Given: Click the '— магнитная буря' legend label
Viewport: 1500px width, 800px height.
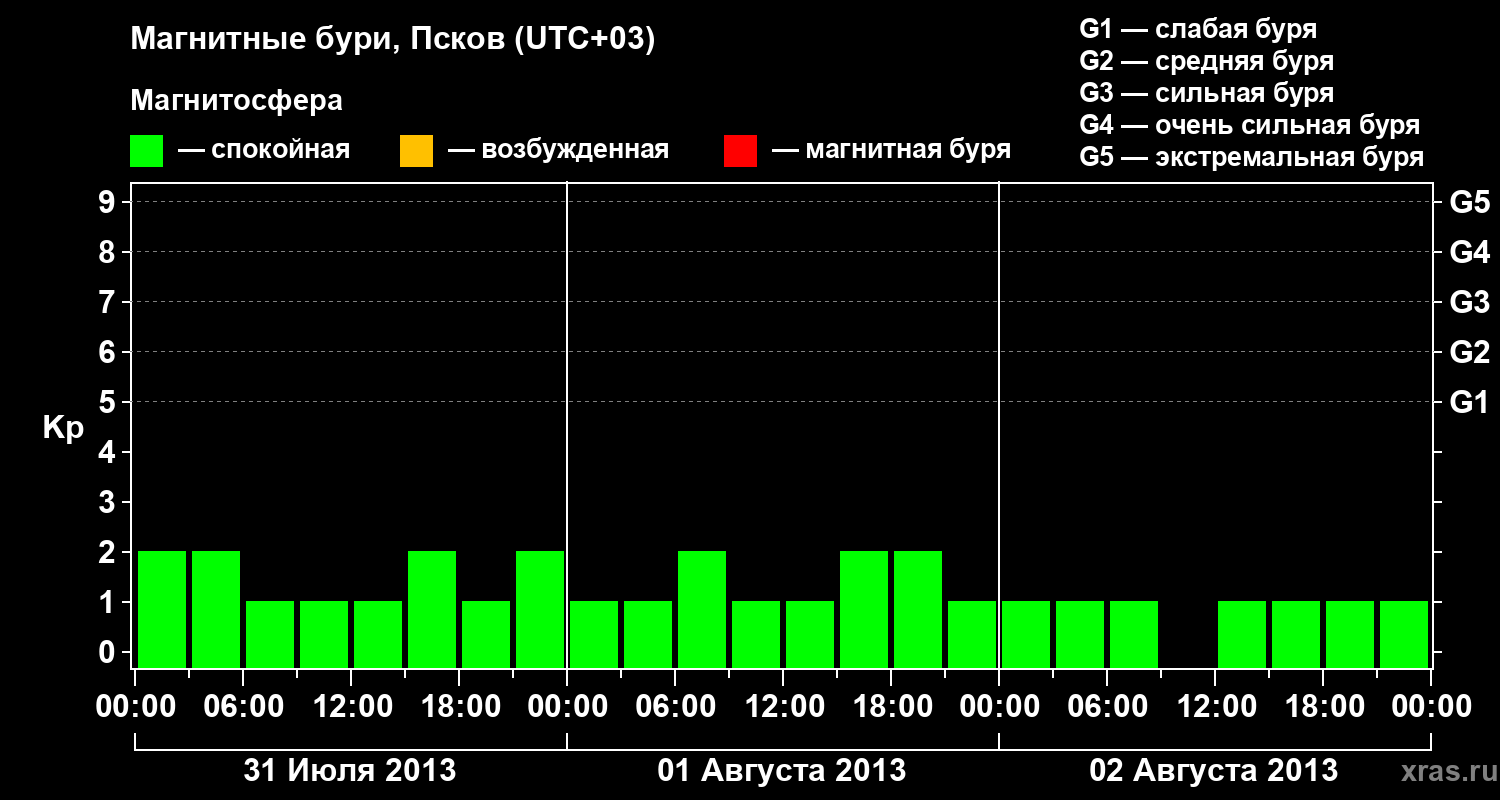Looking at the screenshot, I should point(892,151).
